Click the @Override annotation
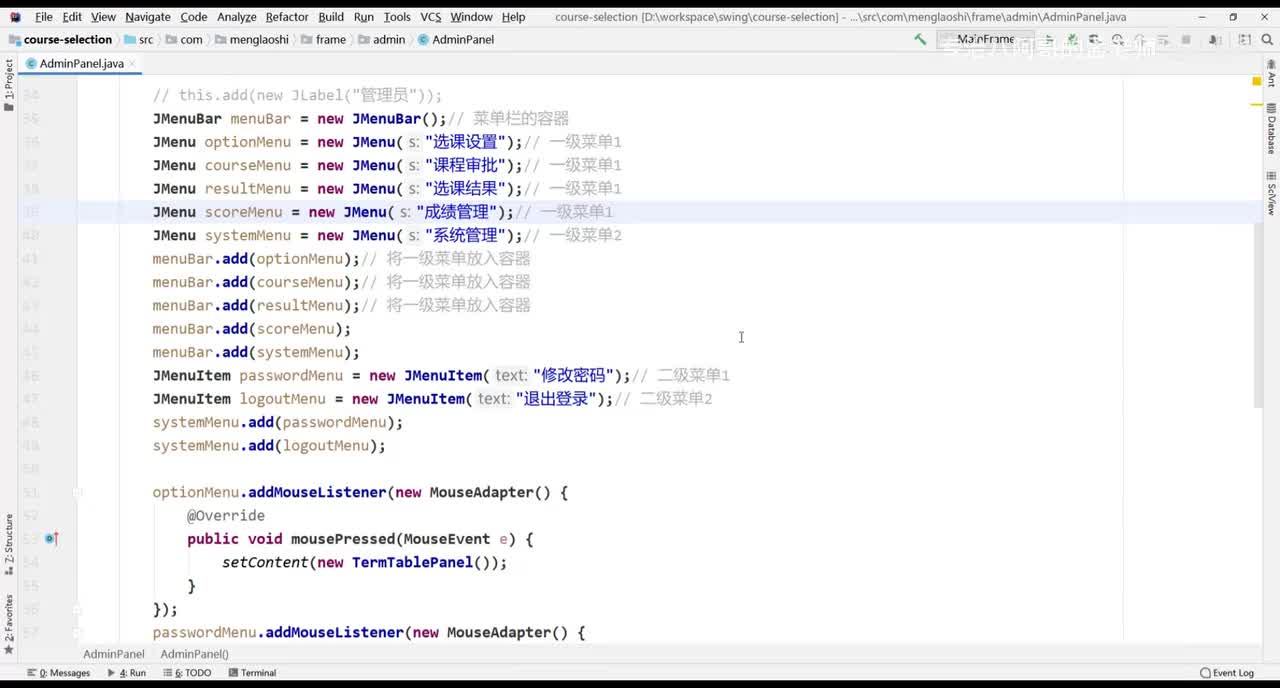Screen dimensions: 1280x688 (226, 516)
